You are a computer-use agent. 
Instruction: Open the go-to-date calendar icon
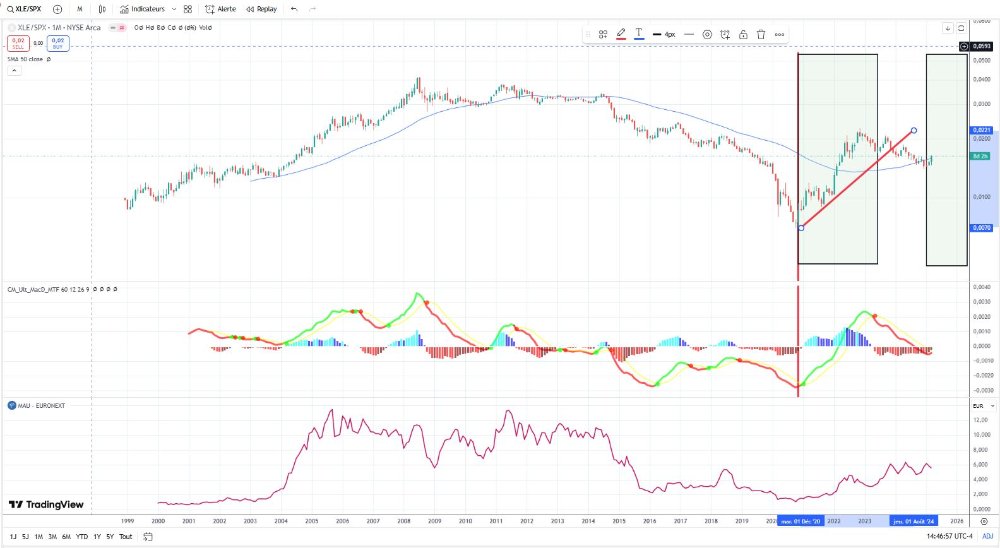(147, 536)
